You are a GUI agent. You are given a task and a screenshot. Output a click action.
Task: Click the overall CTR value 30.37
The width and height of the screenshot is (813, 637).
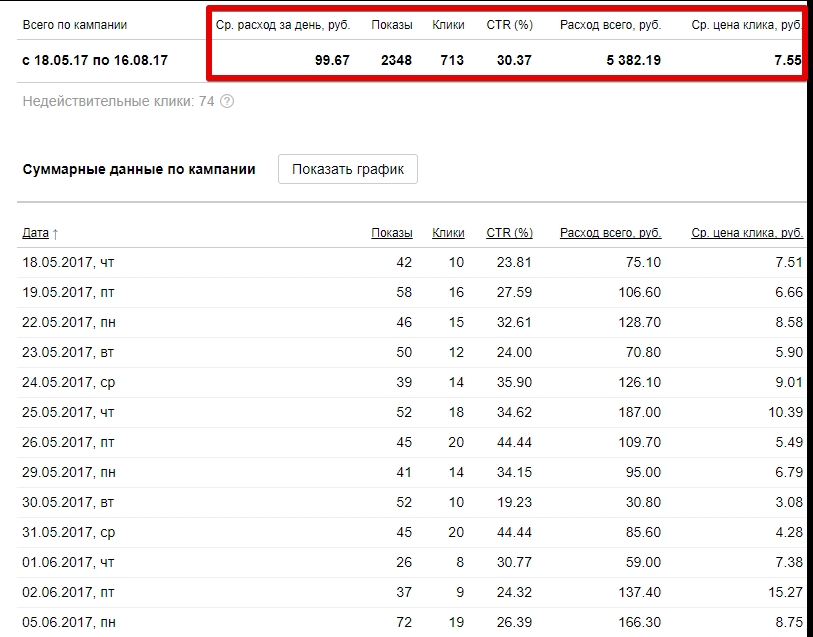(x=514, y=61)
